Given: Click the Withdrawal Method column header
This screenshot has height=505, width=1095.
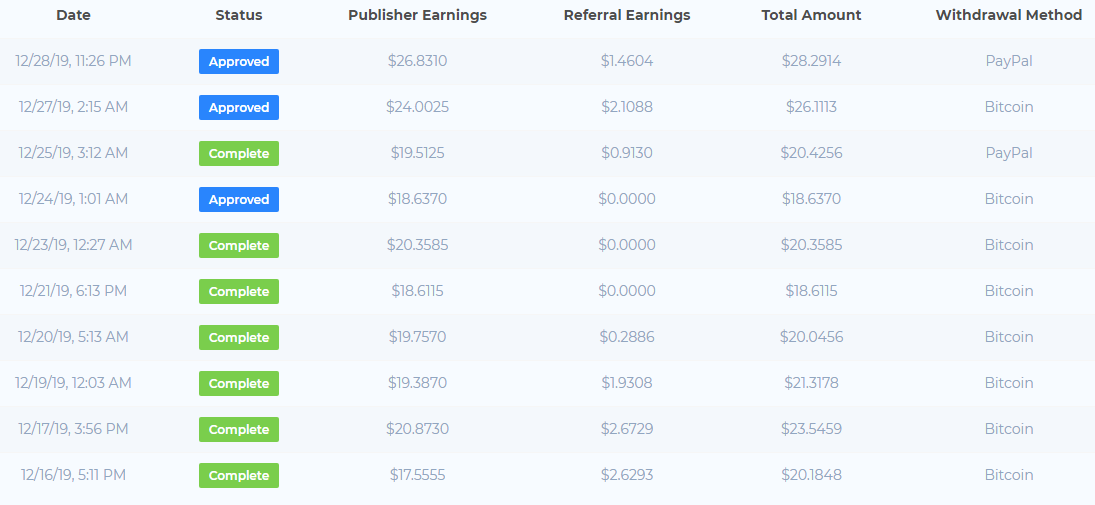Looking at the screenshot, I should click(1008, 15).
